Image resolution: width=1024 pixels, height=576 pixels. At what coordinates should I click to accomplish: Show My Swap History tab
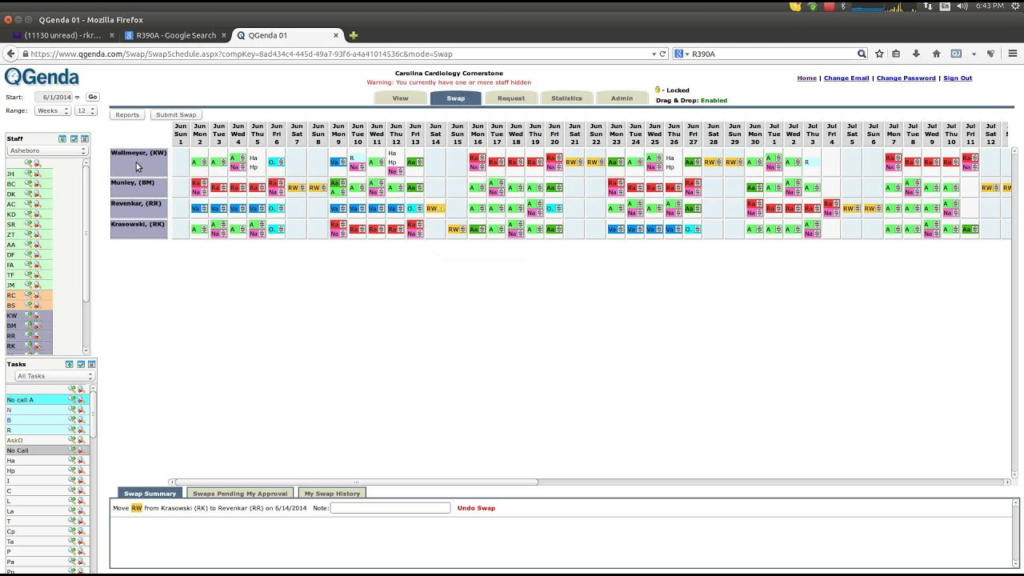click(332, 494)
